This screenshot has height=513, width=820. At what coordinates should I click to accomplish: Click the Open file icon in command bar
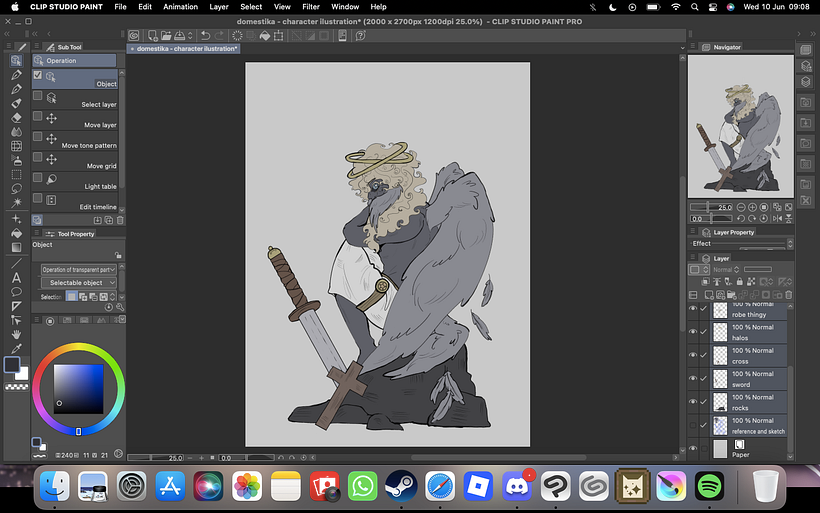(166, 36)
